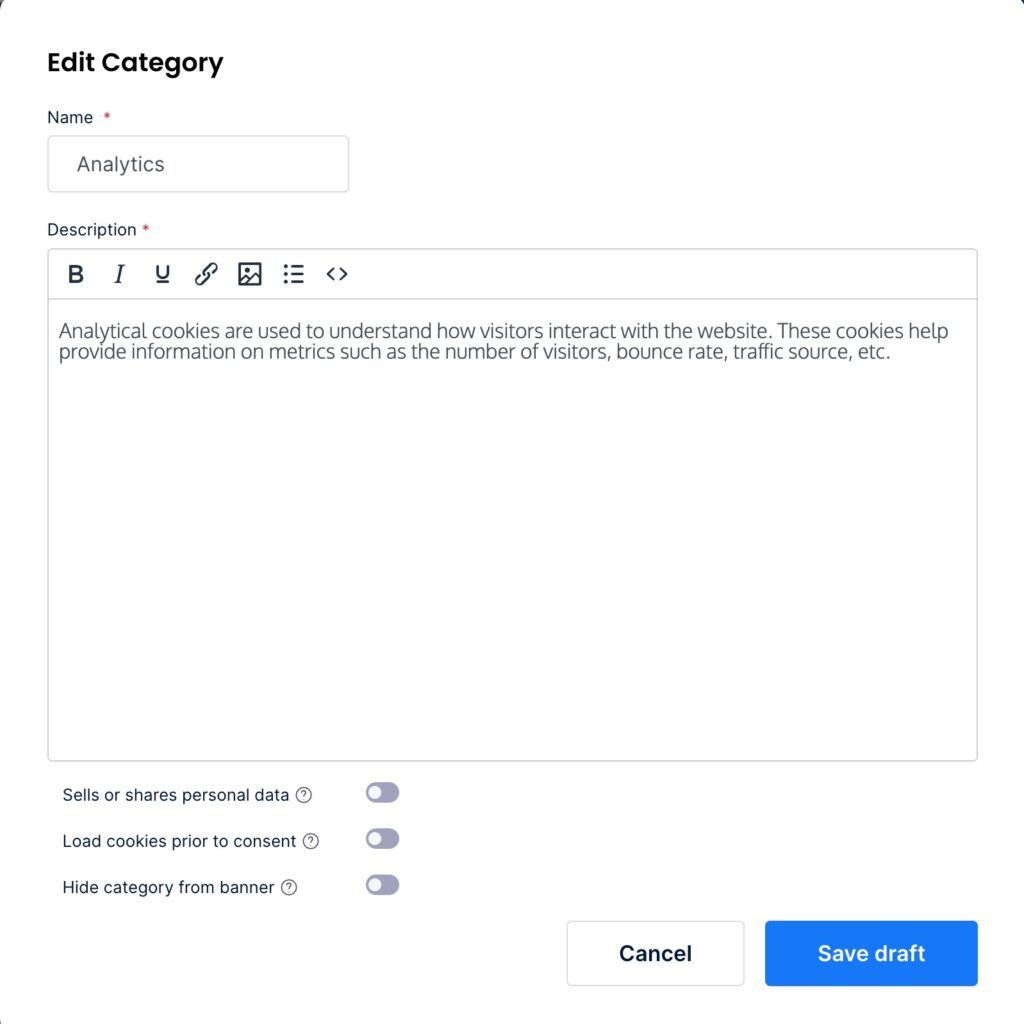Toggle Hide category from banner switch

383,886
